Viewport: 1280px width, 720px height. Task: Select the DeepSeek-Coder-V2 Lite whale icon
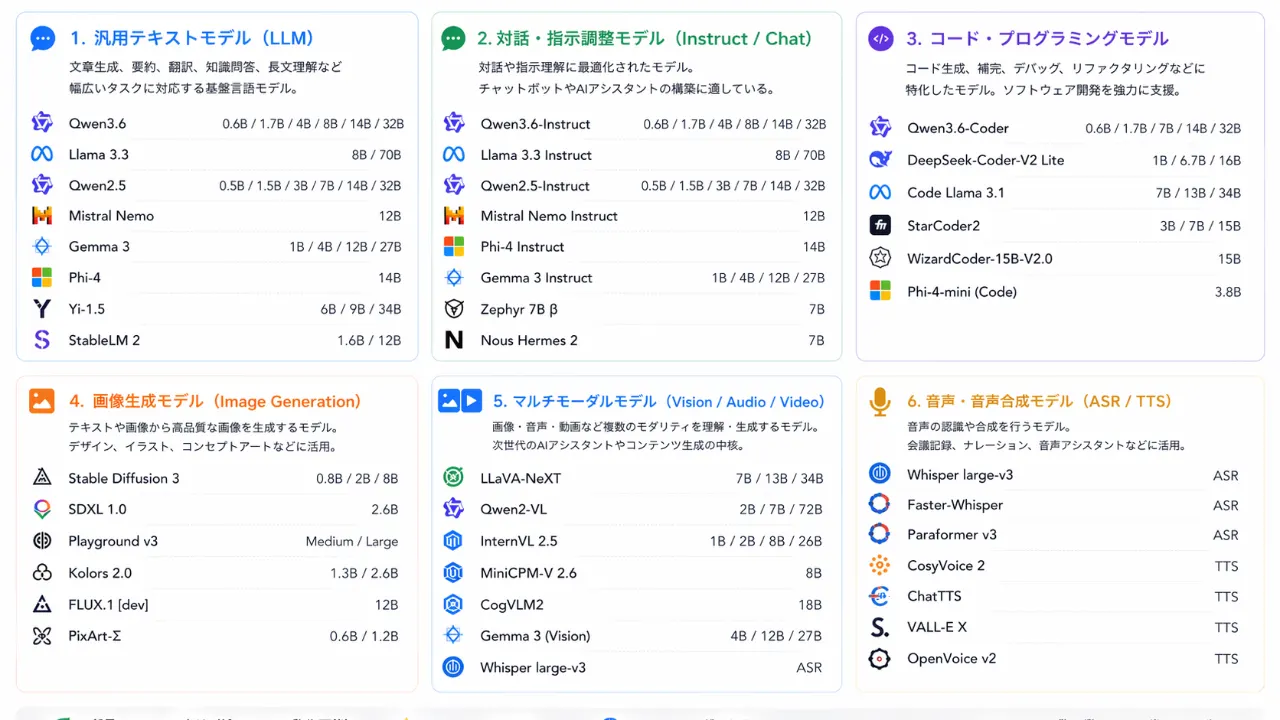[x=880, y=160]
